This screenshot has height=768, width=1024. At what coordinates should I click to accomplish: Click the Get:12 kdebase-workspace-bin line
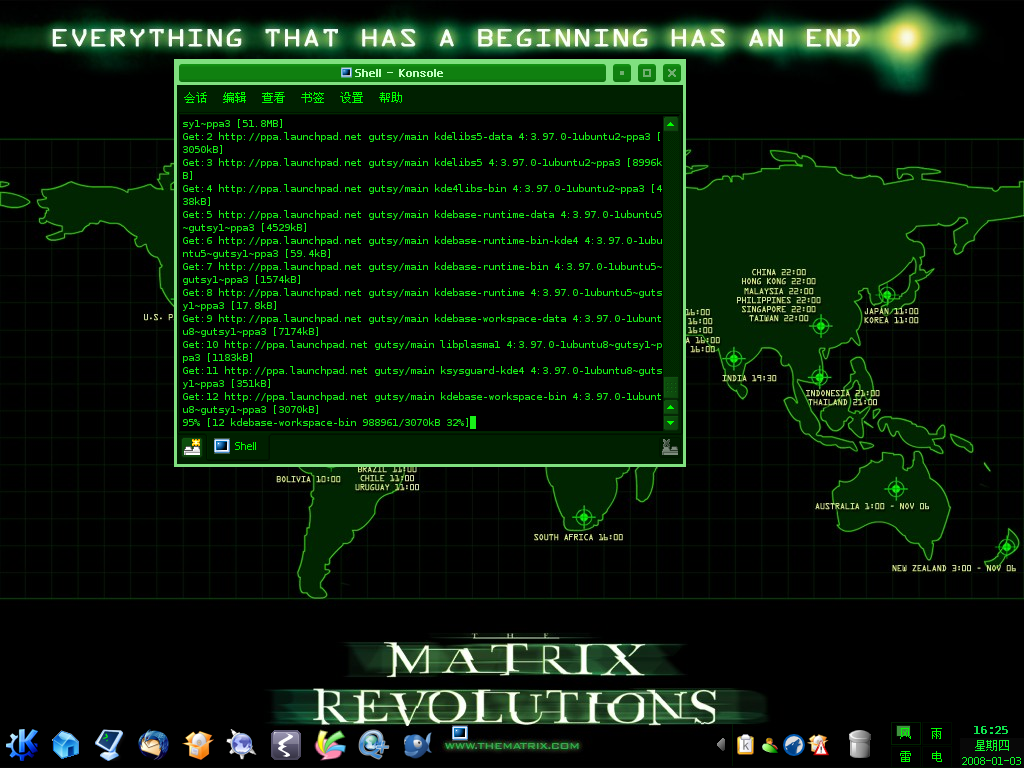(422, 404)
